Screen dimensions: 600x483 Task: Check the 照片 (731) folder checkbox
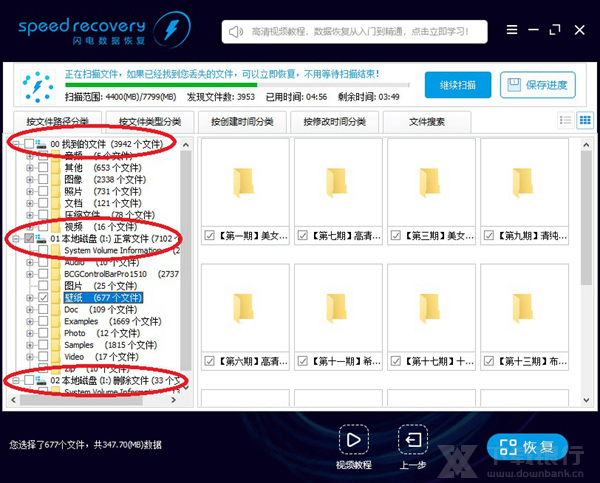tap(43, 191)
